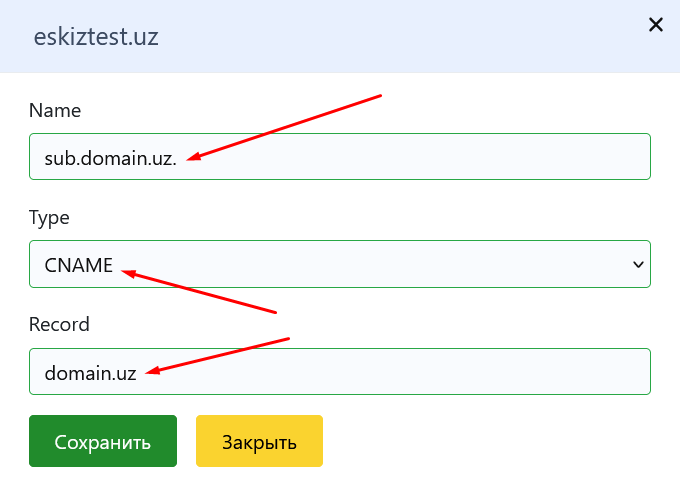The image size is (680, 500).
Task: Click the light blue dialog header bar
Action: click(400, 38)
